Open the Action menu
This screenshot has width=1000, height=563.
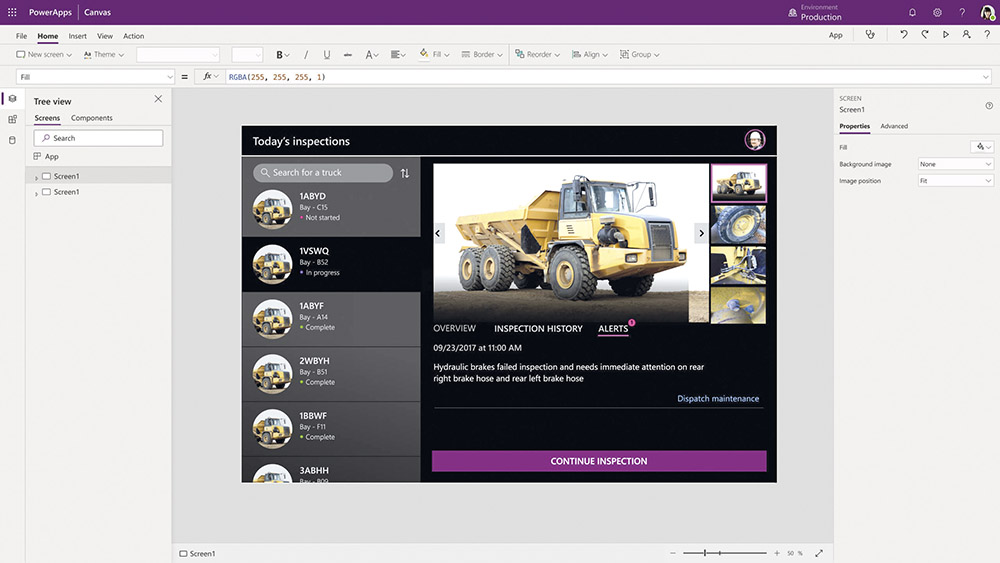134,36
